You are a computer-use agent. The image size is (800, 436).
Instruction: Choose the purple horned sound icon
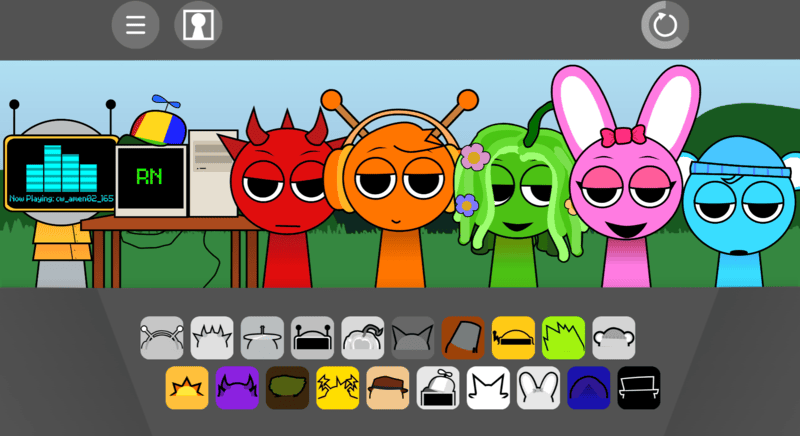point(236,388)
